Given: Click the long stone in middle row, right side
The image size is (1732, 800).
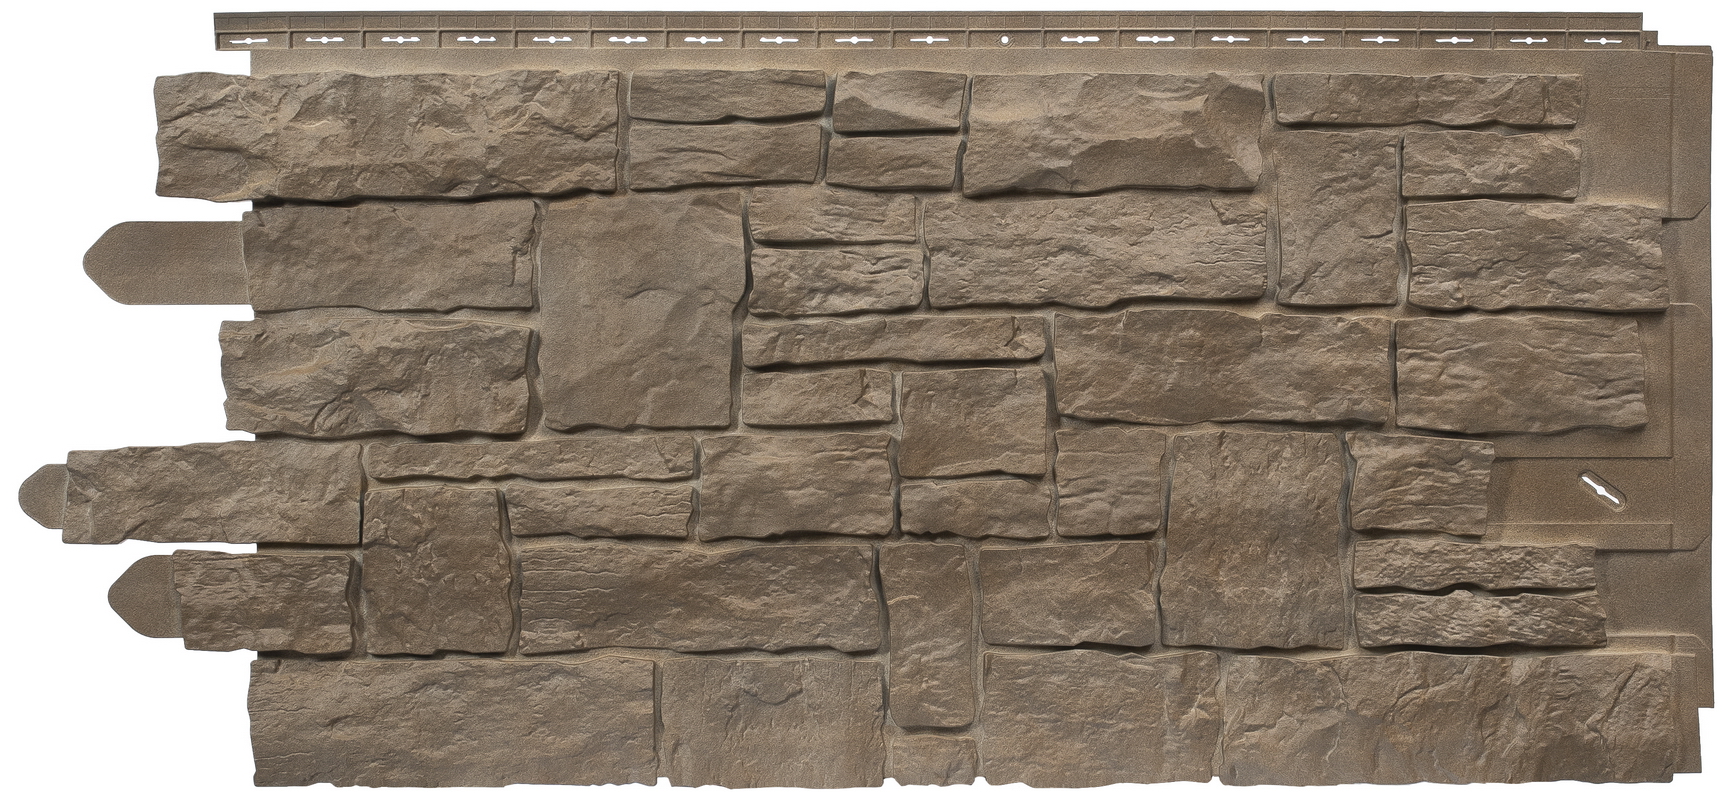Looking at the screenshot, I should tap(1225, 365).
